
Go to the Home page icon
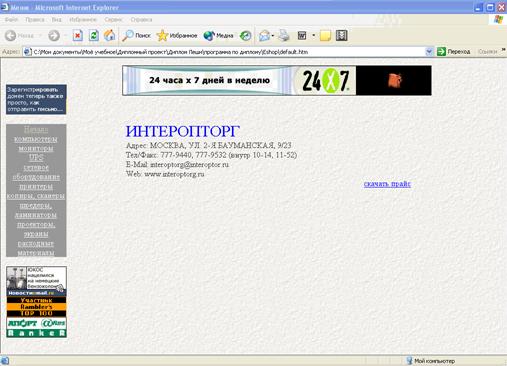pos(110,35)
